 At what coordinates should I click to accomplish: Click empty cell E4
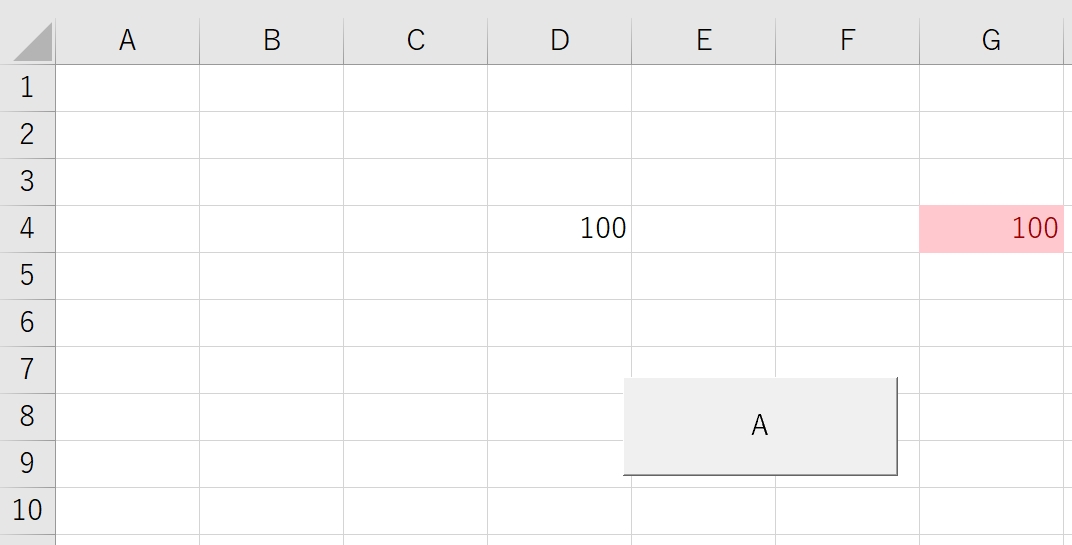click(x=704, y=228)
